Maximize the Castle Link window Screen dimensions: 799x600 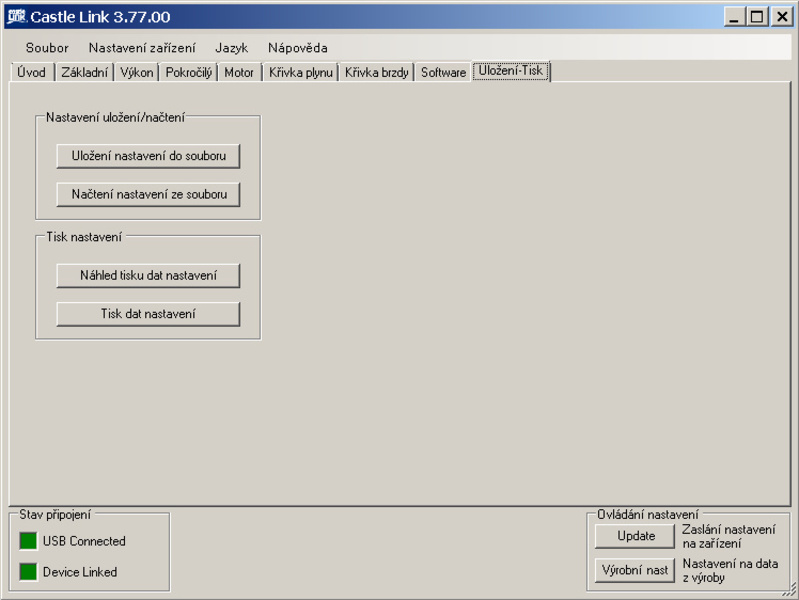click(757, 17)
